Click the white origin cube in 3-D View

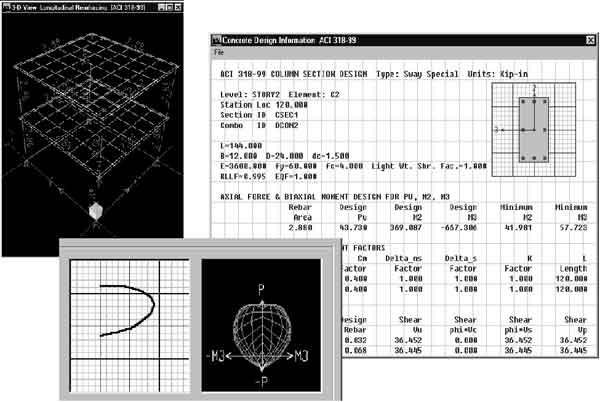point(95,211)
